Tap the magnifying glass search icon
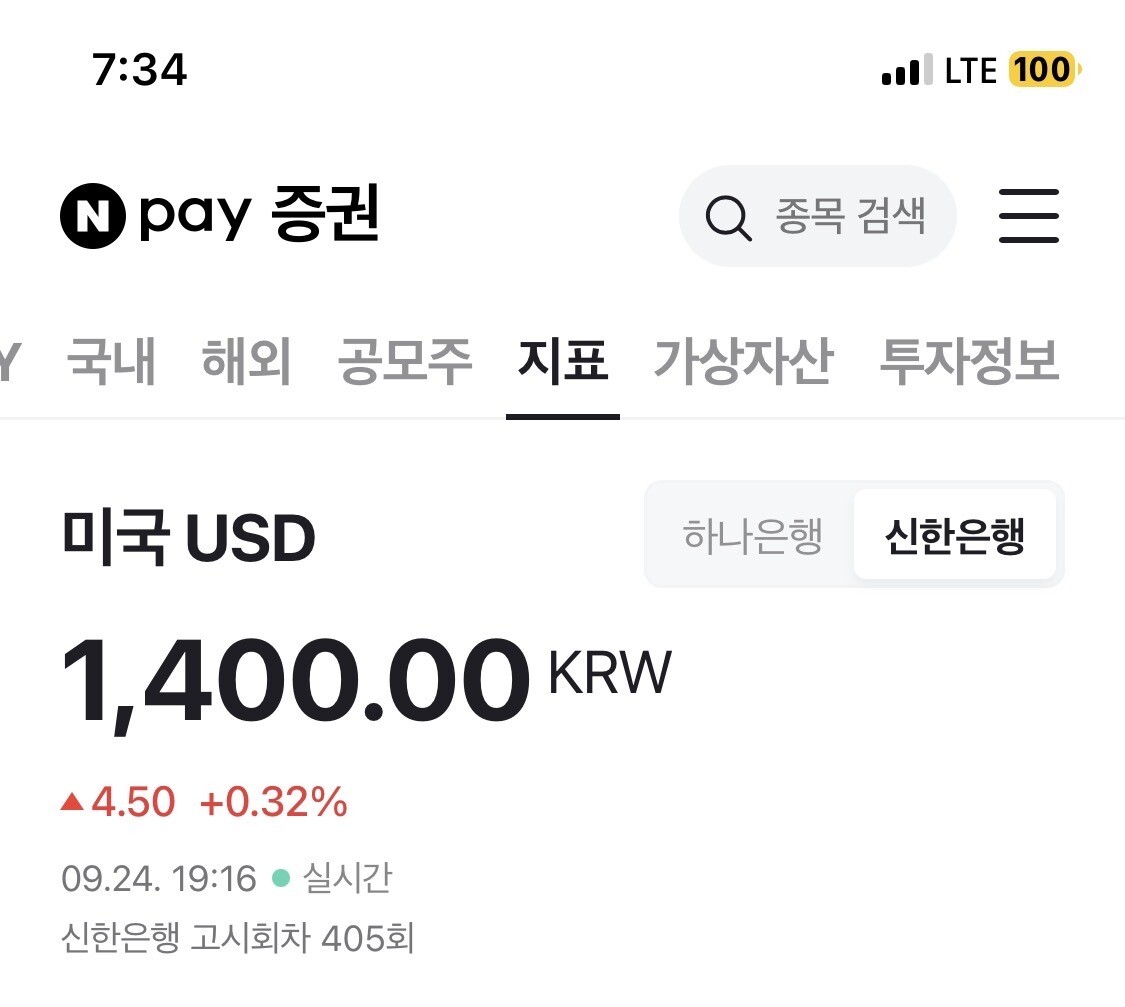 728,216
